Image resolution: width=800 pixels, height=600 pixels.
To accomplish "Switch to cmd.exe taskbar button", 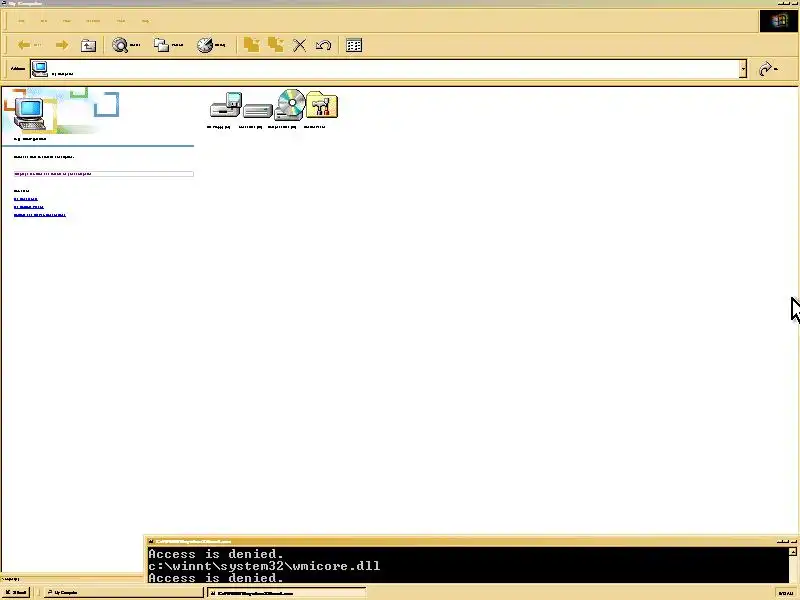I will click(x=286, y=593).
